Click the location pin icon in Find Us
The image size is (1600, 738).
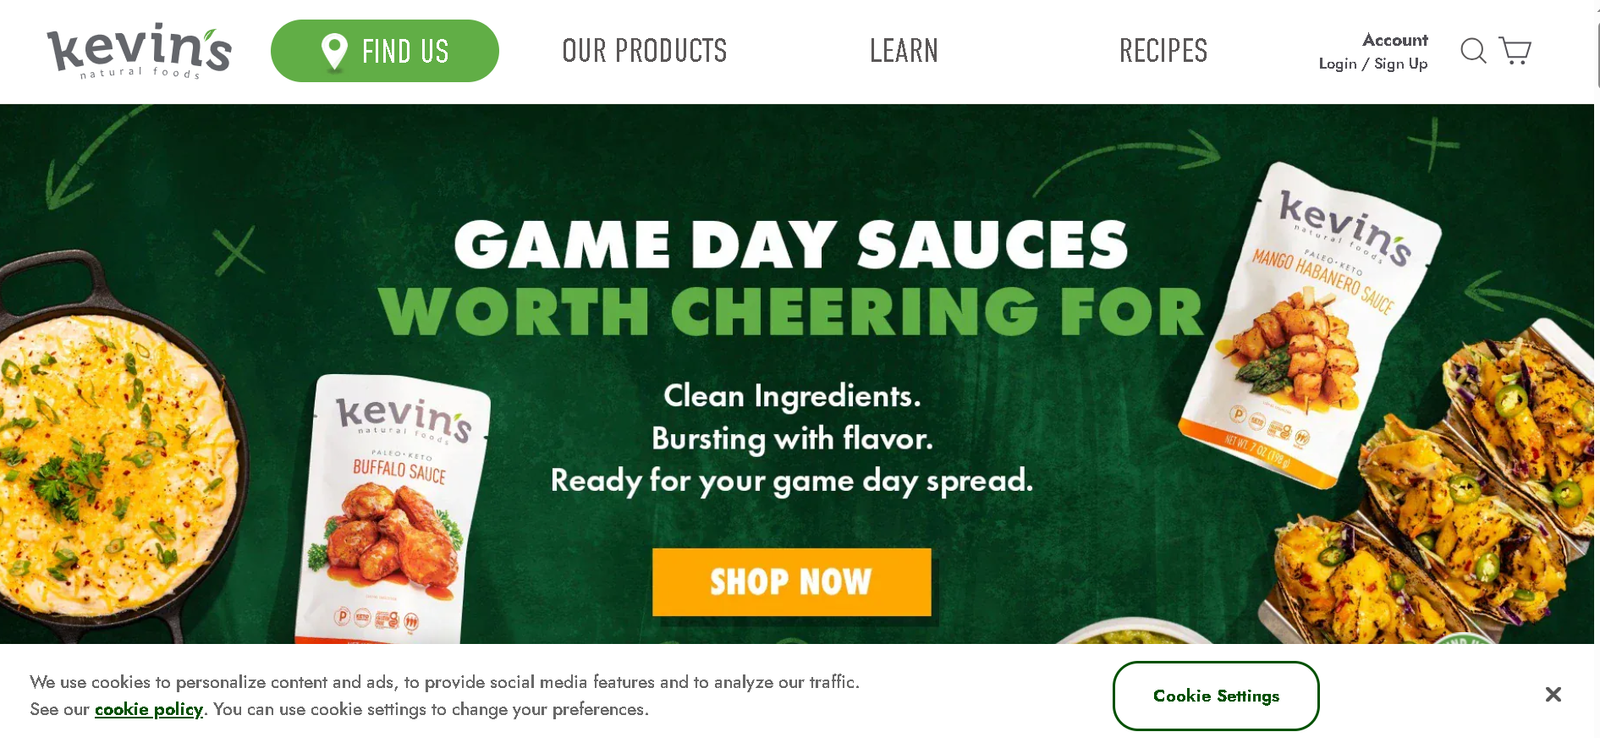pos(334,52)
